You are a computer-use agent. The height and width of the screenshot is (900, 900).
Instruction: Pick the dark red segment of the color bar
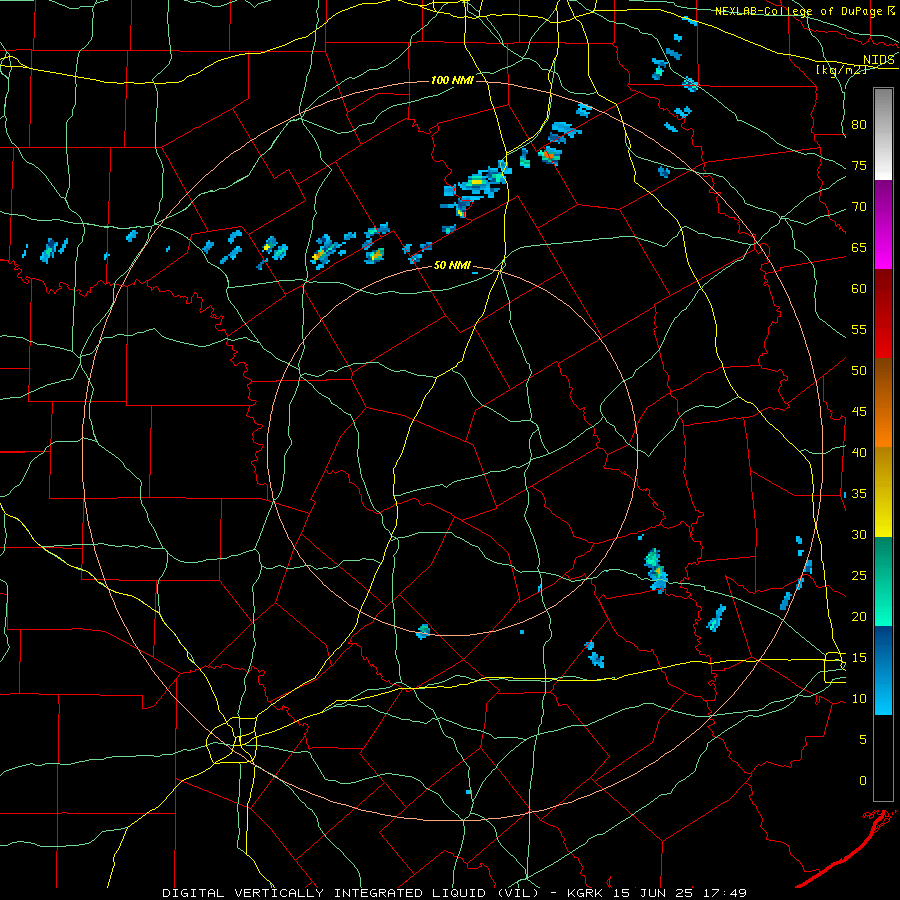[883, 315]
